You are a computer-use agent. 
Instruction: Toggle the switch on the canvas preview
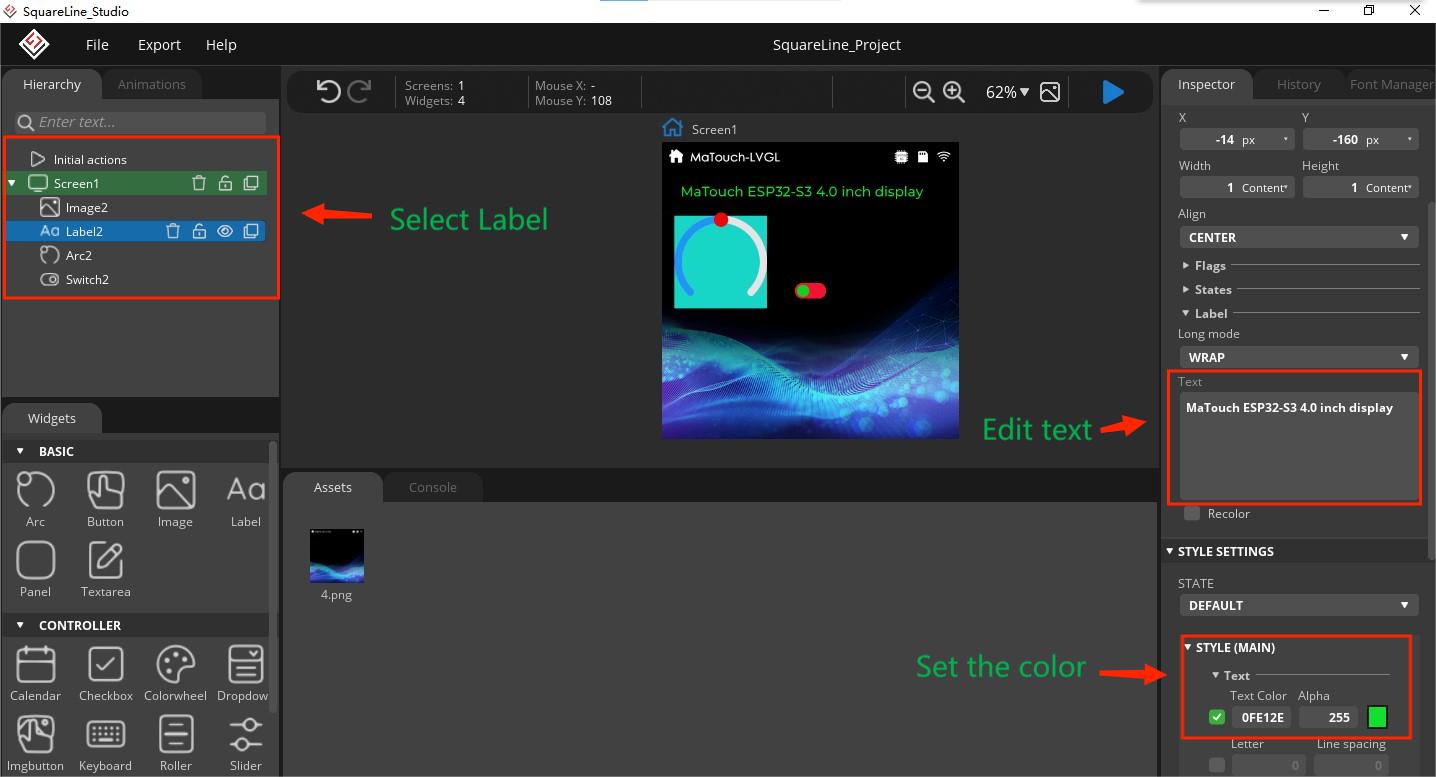(x=810, y=291)
